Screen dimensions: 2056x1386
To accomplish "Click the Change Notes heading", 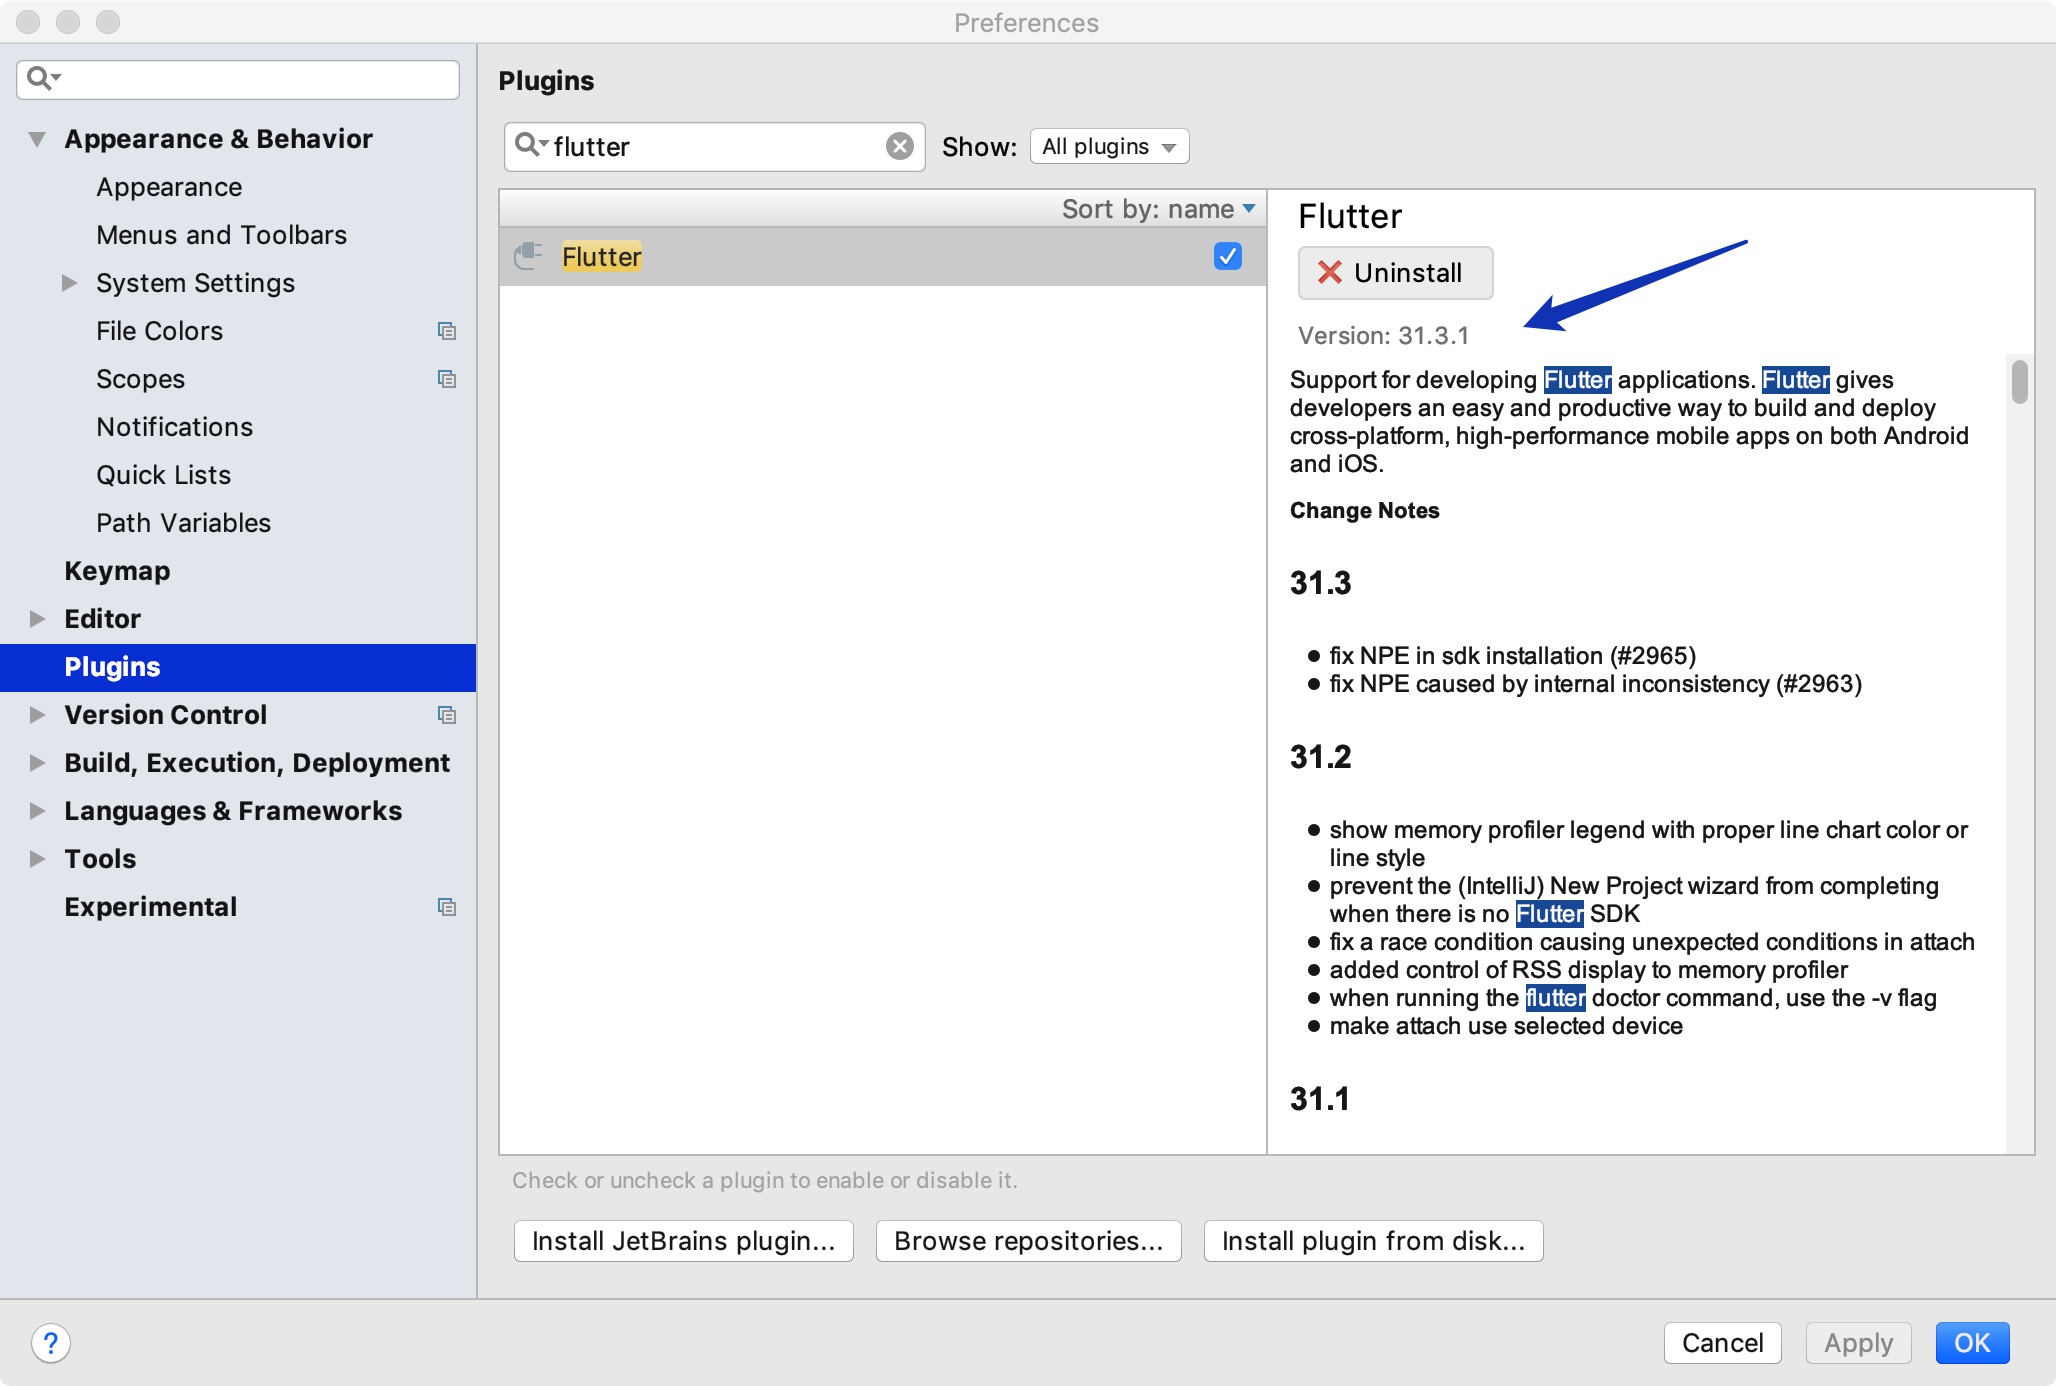I will pyautogui.click(x=1364, y=511).
